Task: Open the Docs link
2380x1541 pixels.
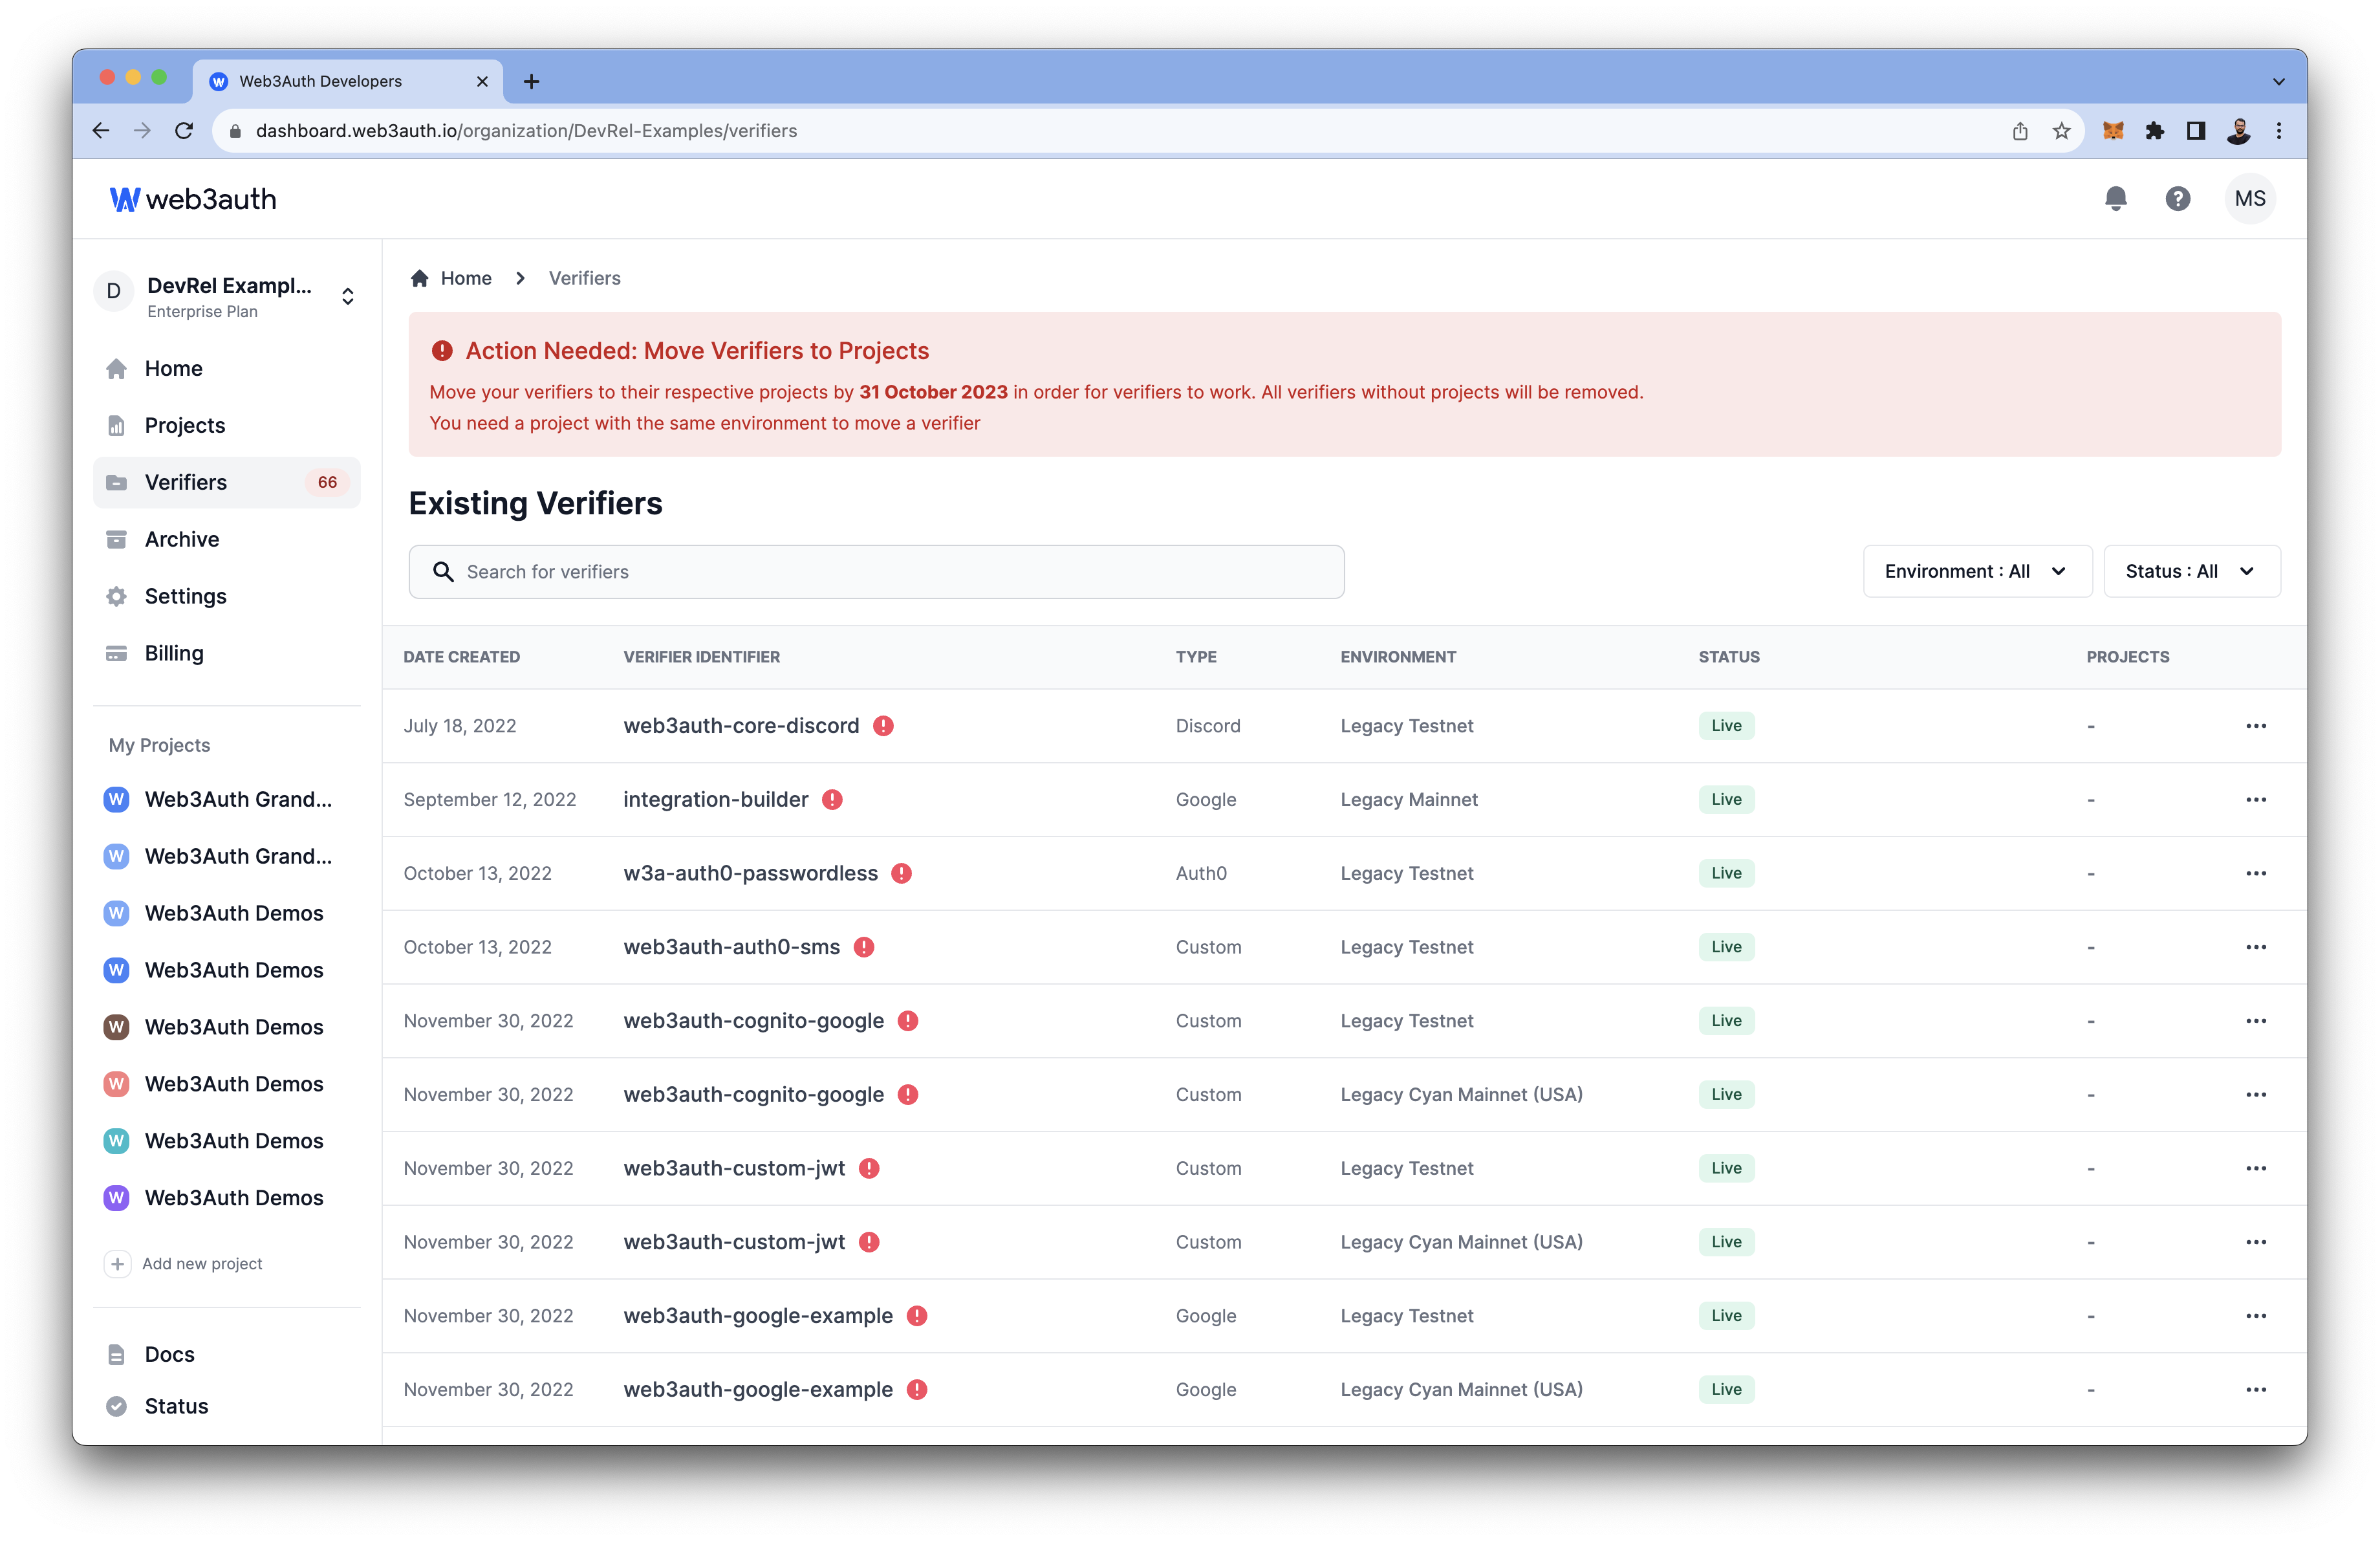Action: pos(169,1354)
